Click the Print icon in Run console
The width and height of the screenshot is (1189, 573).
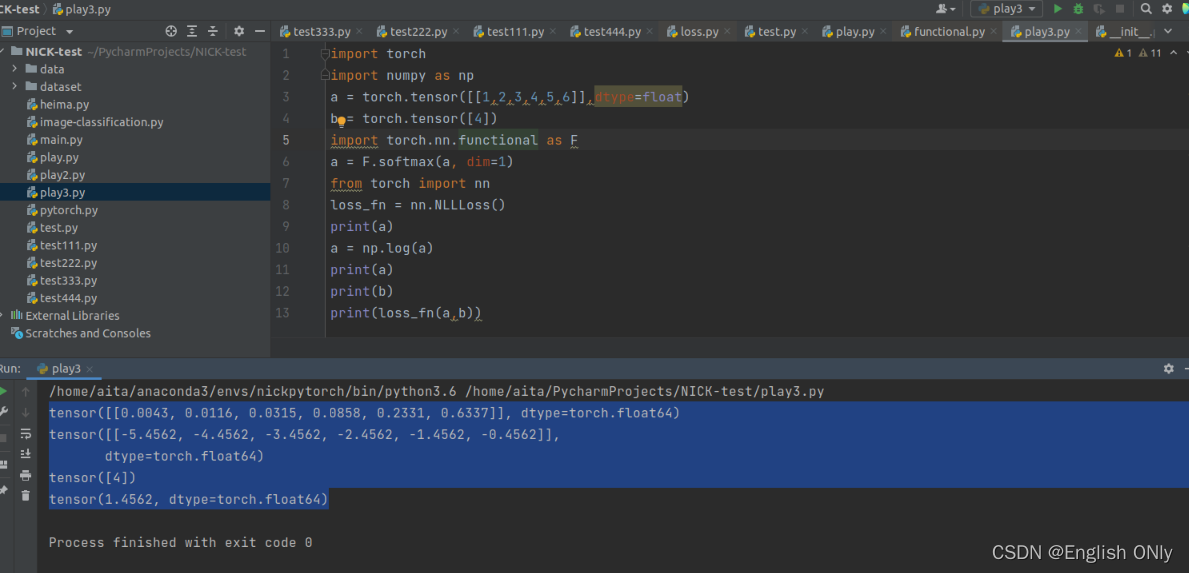pyautogui.click(x=26, y=475)
